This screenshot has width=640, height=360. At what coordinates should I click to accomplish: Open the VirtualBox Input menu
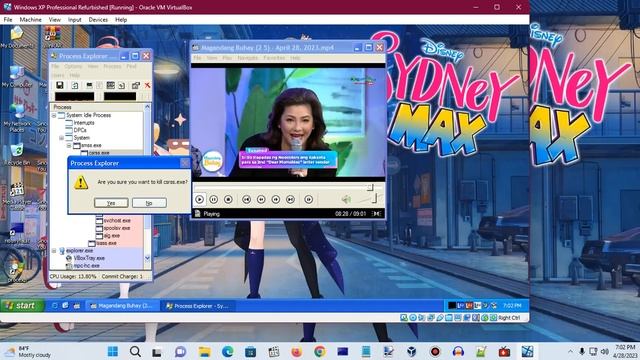pos(75,20)
